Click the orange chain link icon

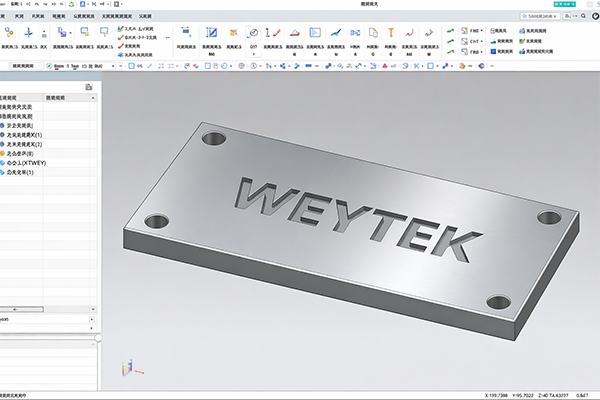coord(9,33)
